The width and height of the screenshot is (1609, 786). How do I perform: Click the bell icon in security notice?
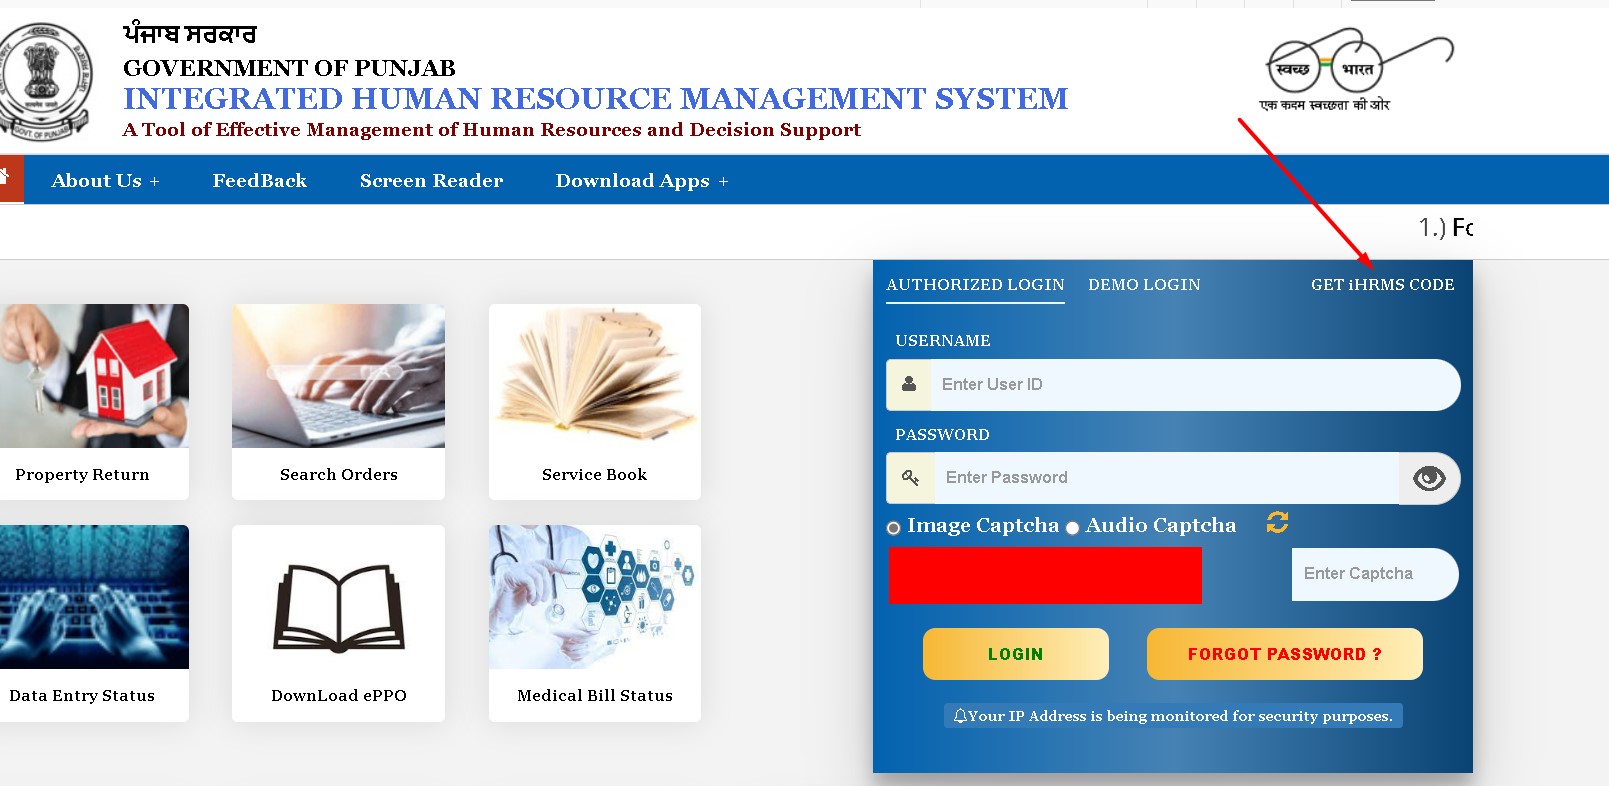click(960, 716)
